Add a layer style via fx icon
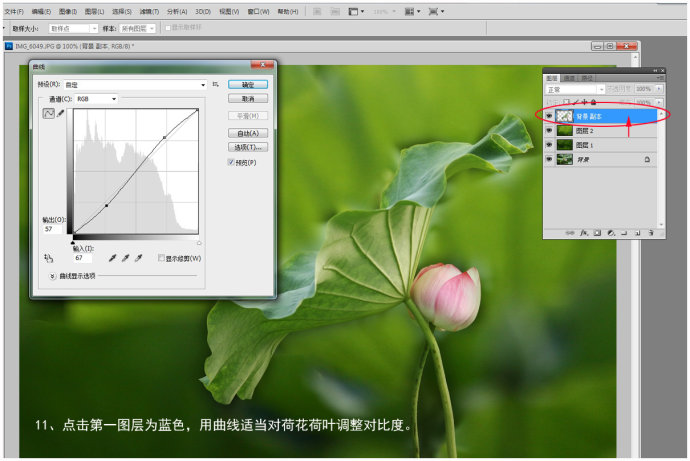690x461 pixels. pos(583,233)
